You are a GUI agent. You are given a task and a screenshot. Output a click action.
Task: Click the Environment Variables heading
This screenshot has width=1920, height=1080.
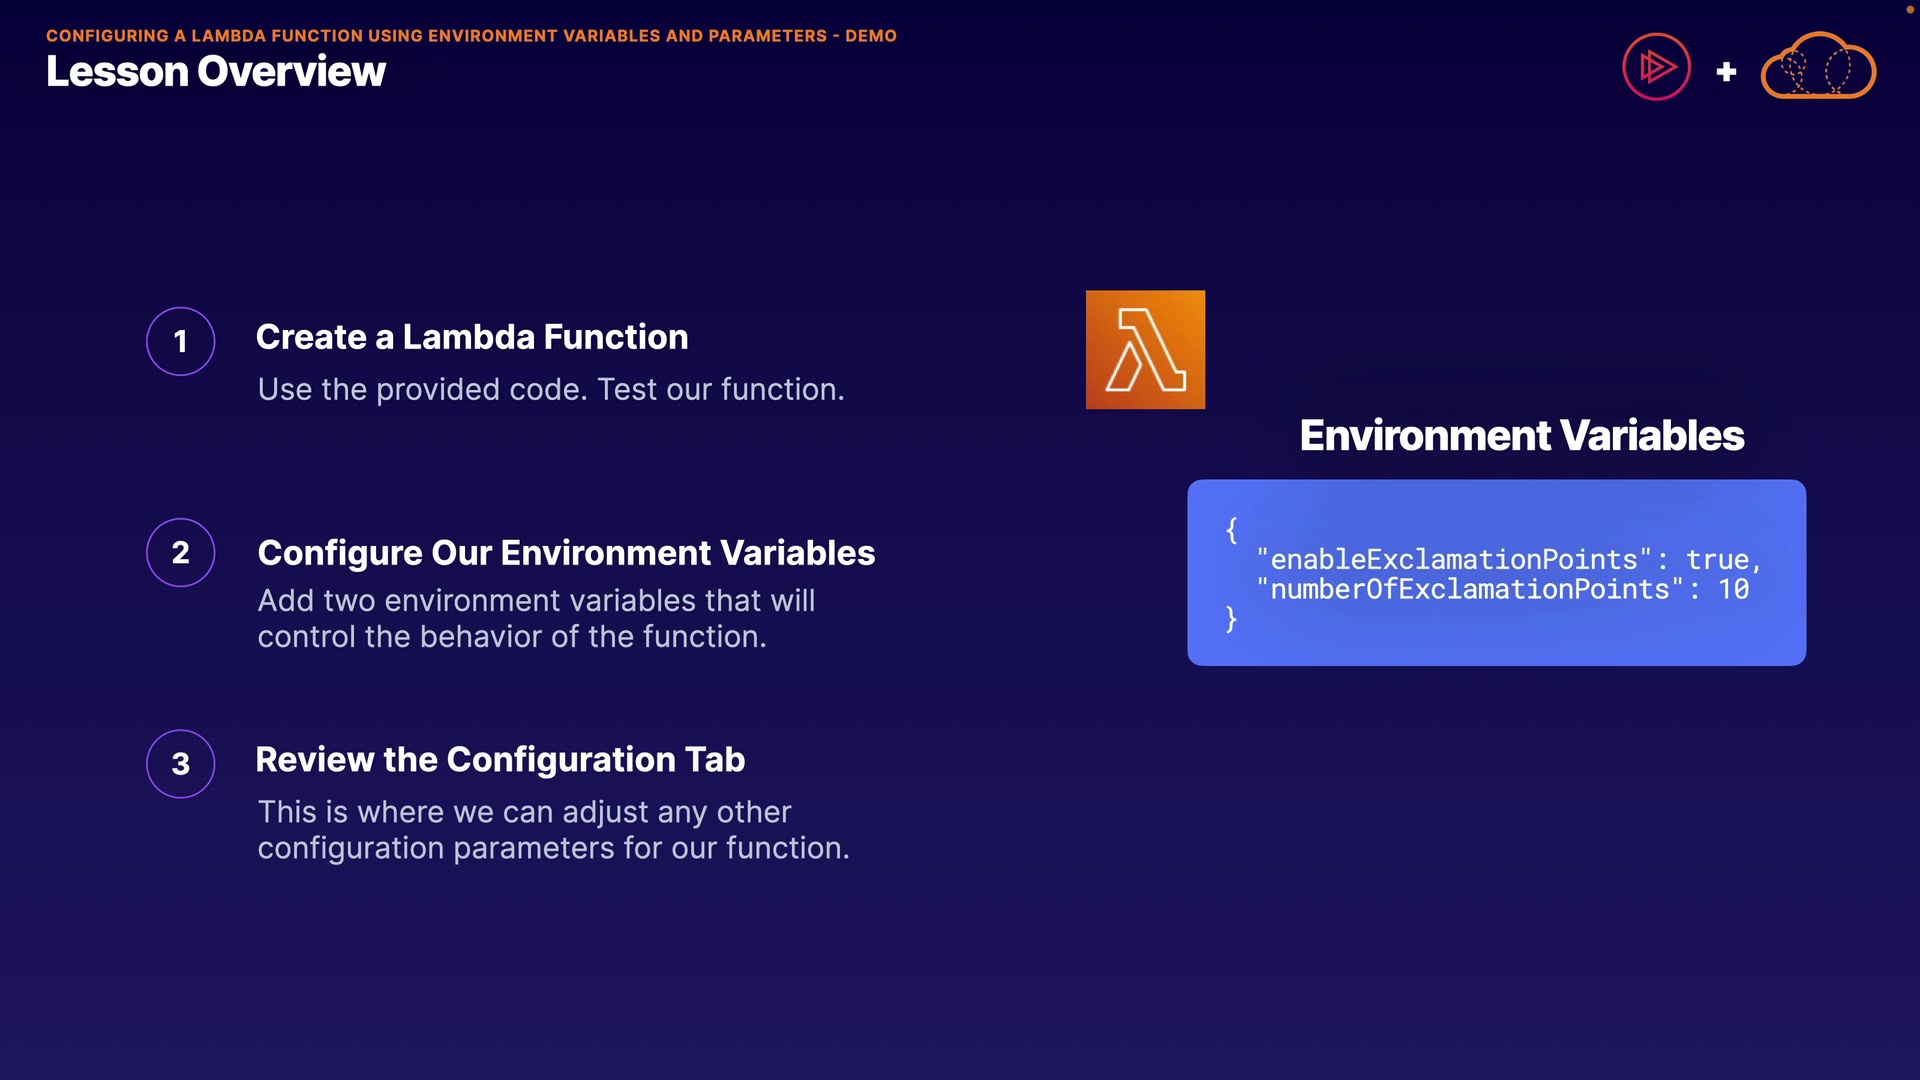point(1521,436)
